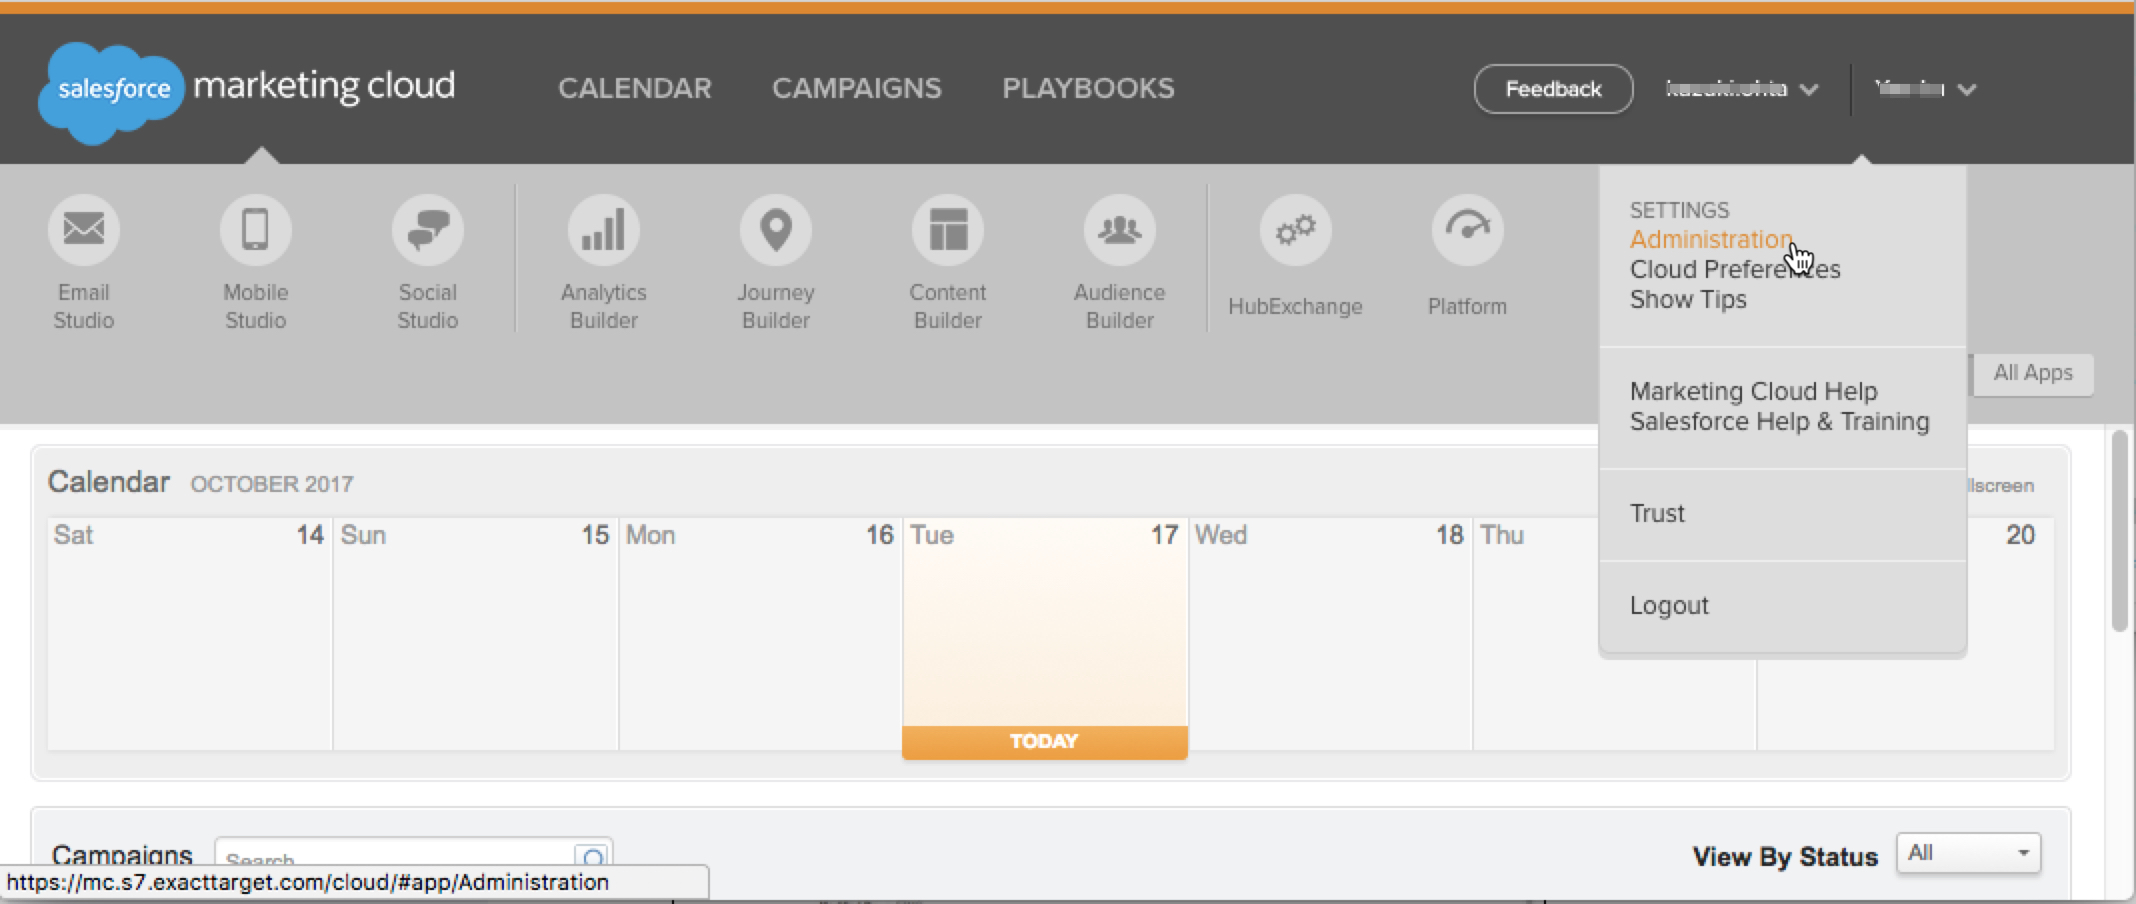Click the Feedback button
This screenshot has width=2136, height=904.
tap(1553, 89)
